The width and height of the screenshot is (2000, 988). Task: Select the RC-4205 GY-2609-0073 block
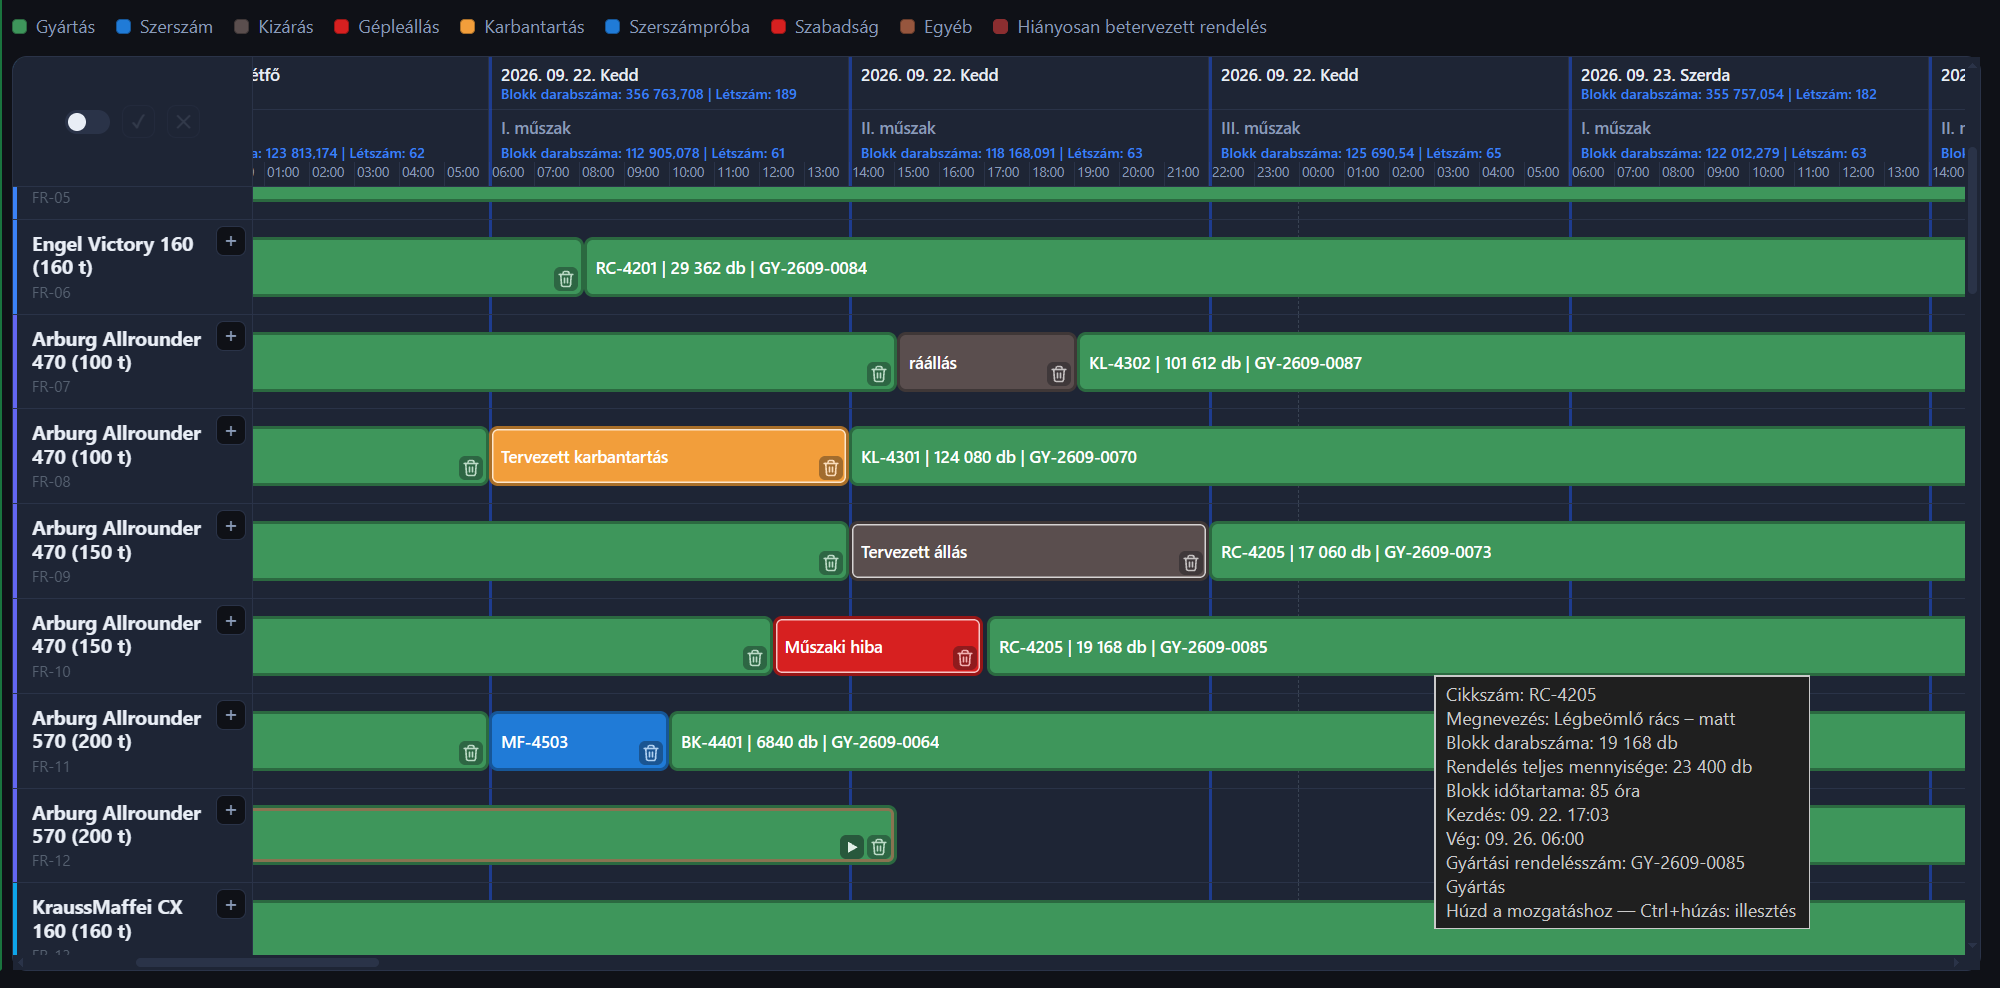(1588, 552)
